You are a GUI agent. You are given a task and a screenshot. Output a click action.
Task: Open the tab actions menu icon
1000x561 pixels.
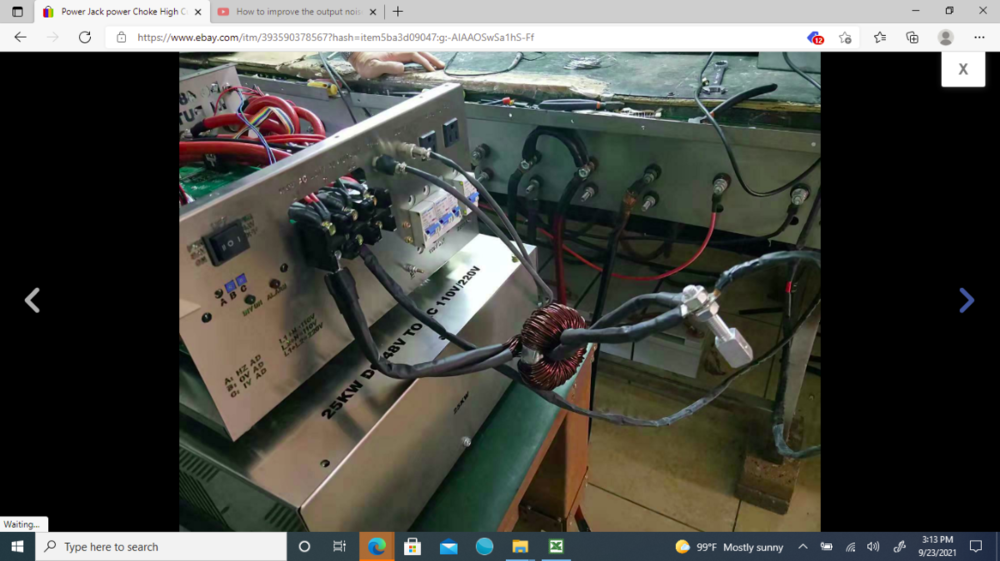tap(17, 11)
